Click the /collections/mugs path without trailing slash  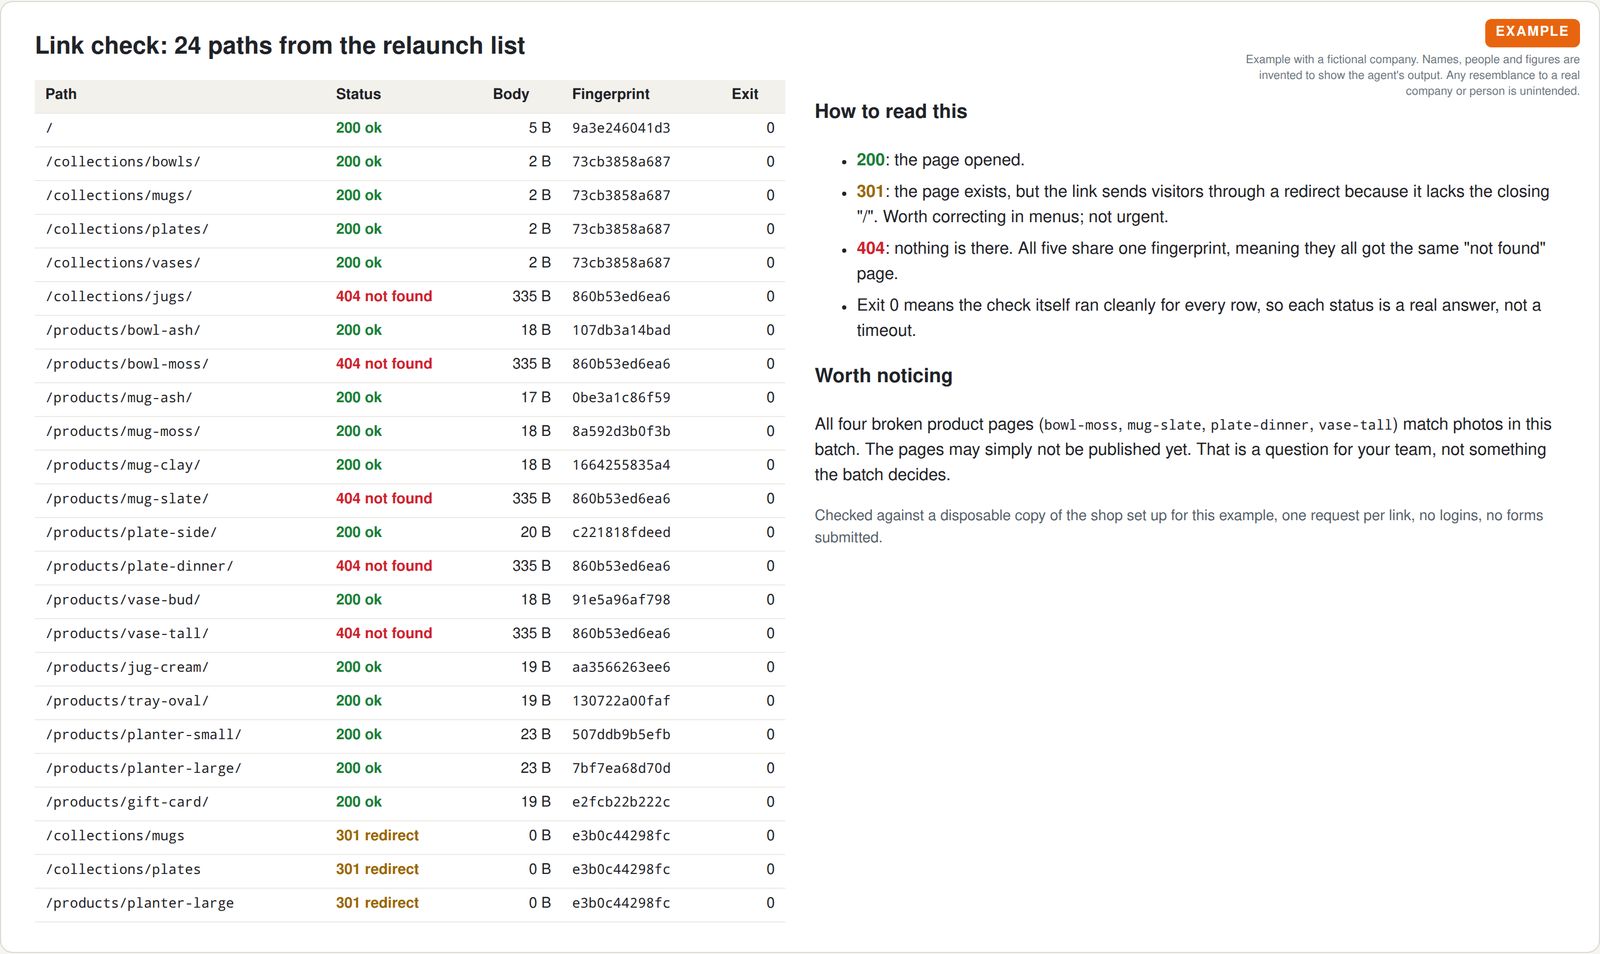tap(115, 836)
